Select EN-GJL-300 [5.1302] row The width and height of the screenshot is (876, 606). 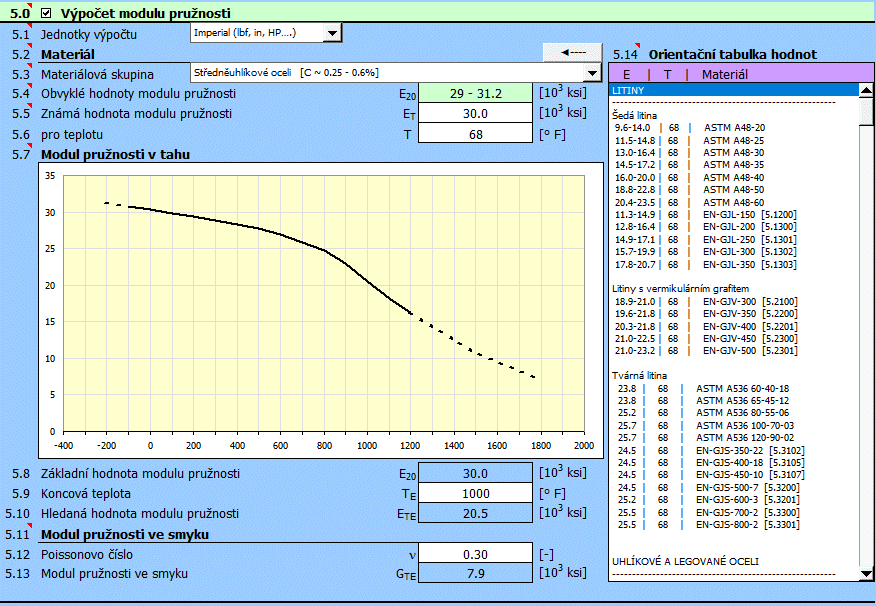[734, 252]
